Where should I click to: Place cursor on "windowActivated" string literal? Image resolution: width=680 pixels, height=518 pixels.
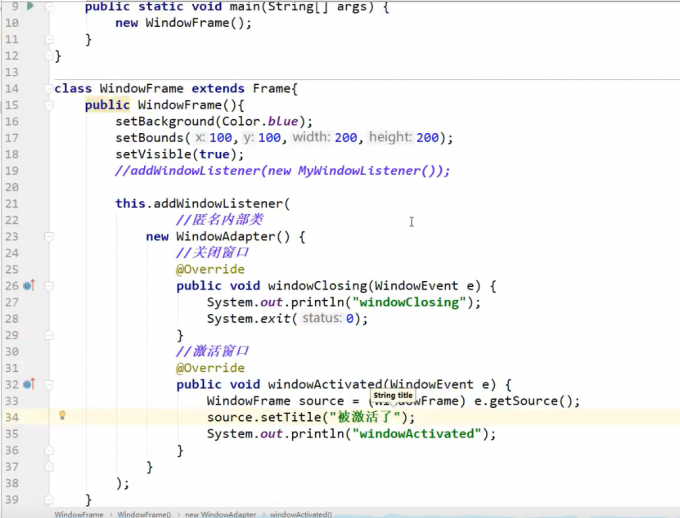point(418,434)
